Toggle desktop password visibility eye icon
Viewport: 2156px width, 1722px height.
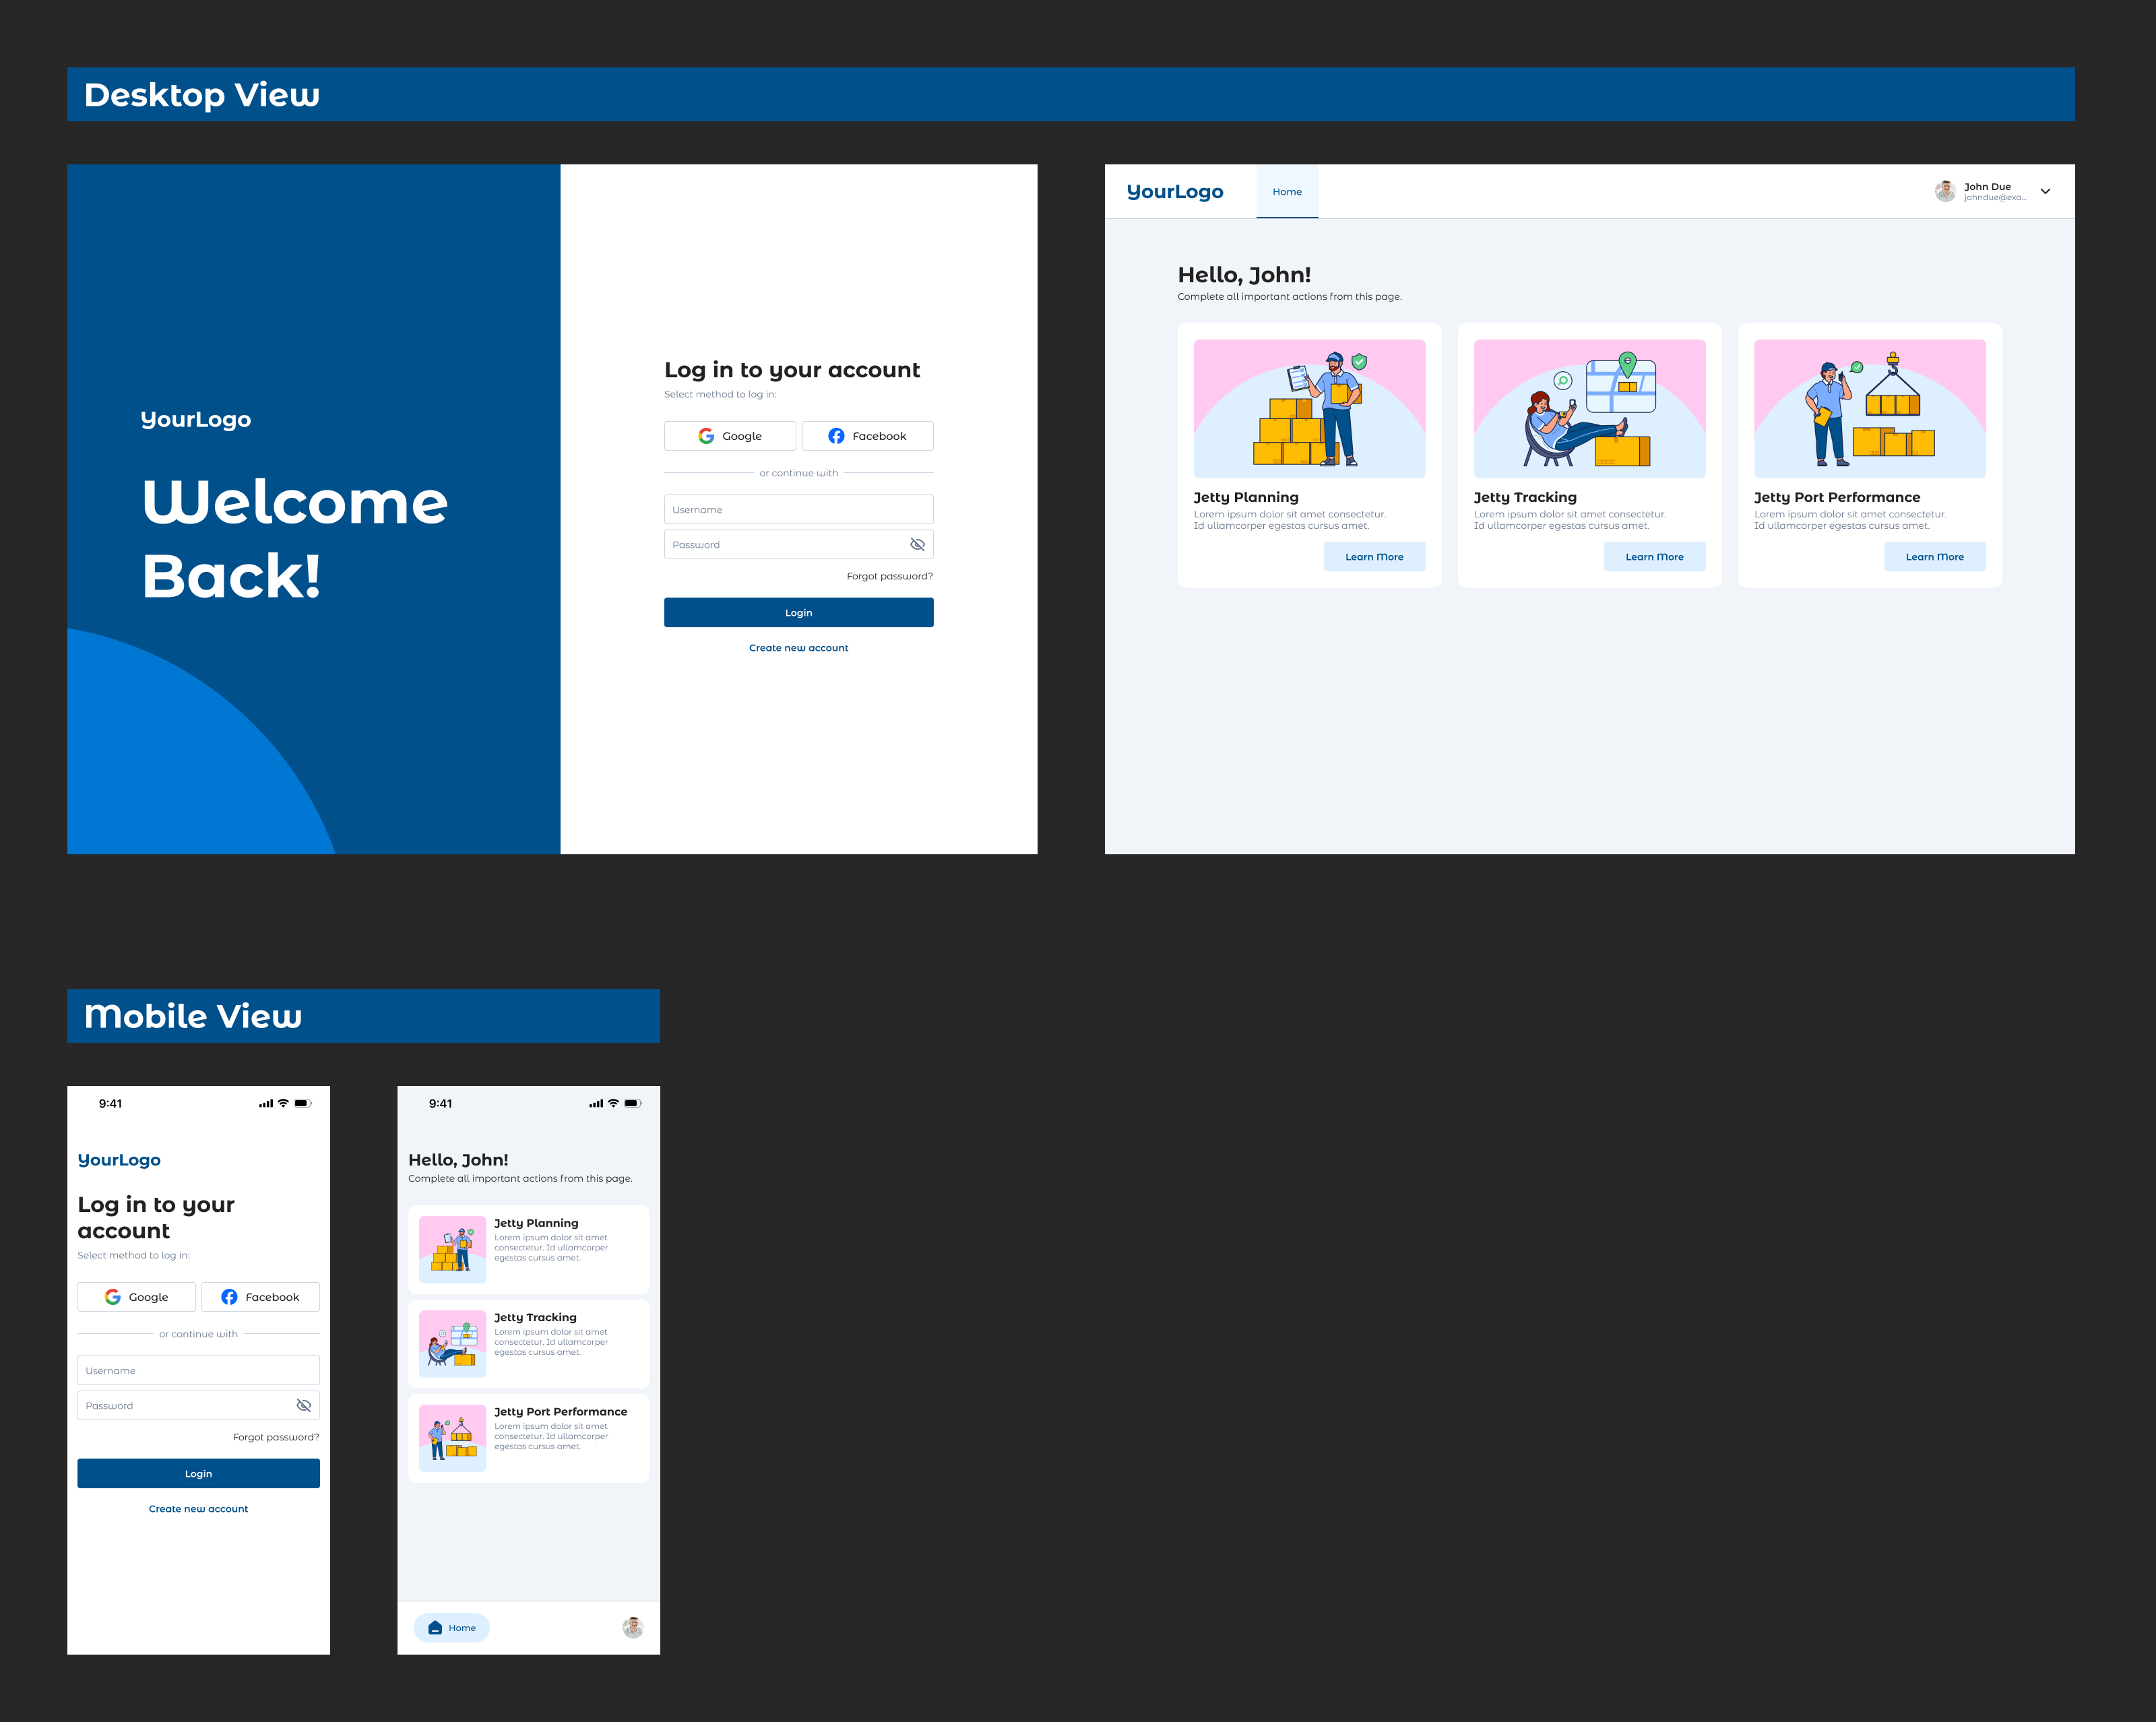(917, 545)
